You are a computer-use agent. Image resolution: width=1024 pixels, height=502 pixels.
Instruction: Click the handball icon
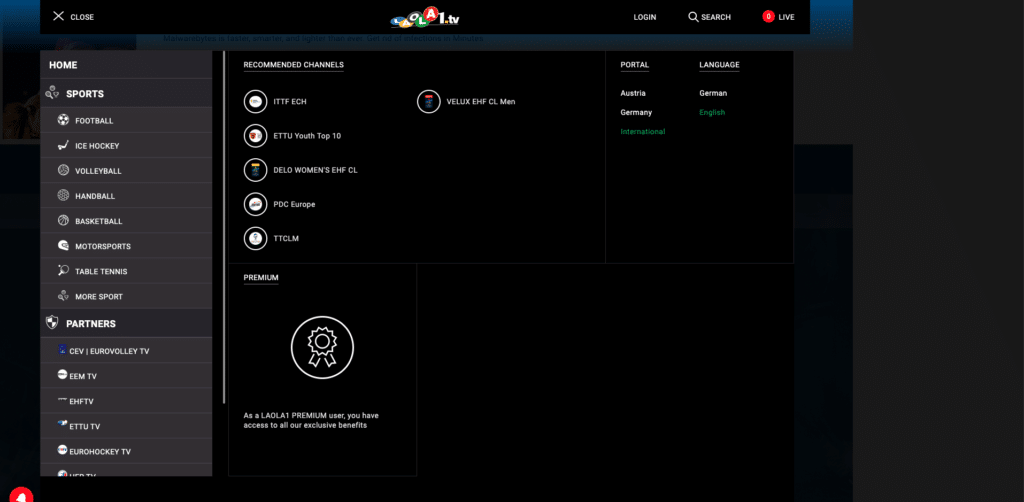click(x=63, y=195)
